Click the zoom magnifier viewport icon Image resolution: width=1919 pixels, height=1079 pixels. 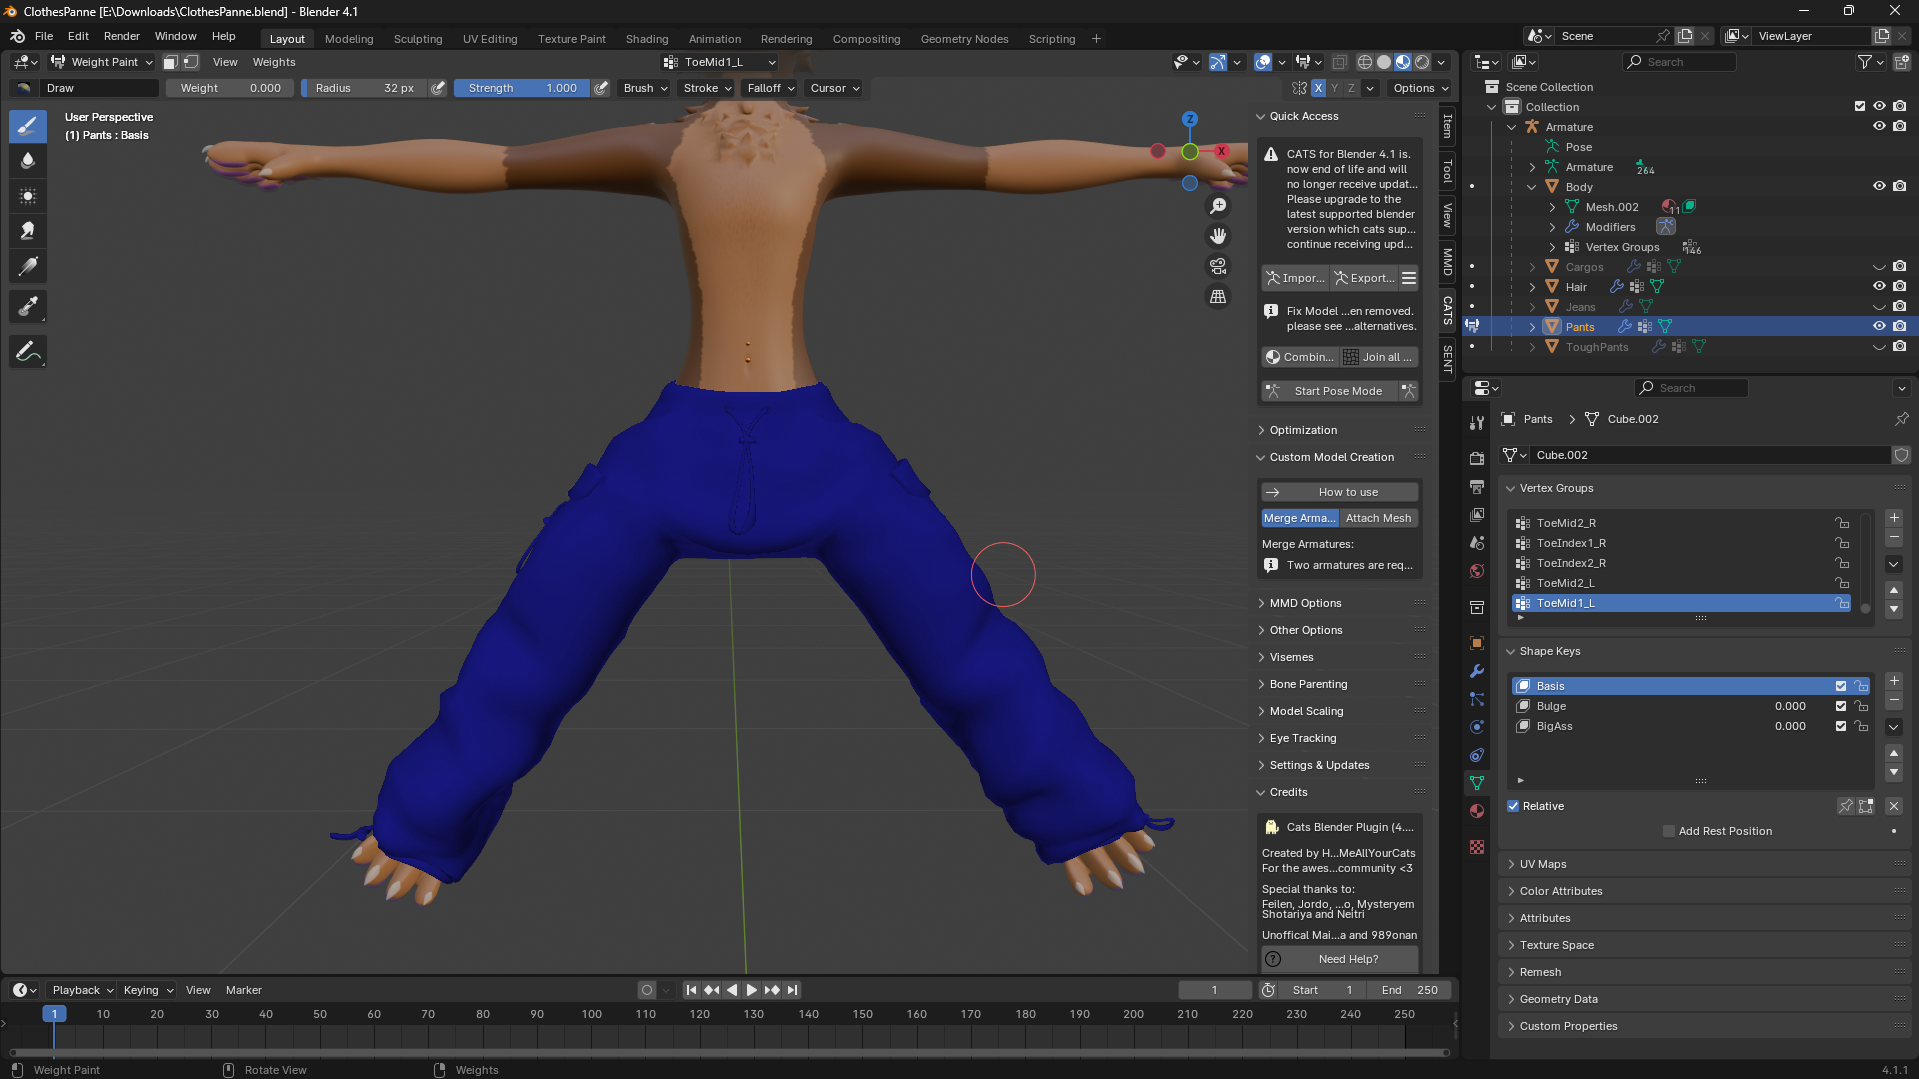click(x=1218, y=206)
